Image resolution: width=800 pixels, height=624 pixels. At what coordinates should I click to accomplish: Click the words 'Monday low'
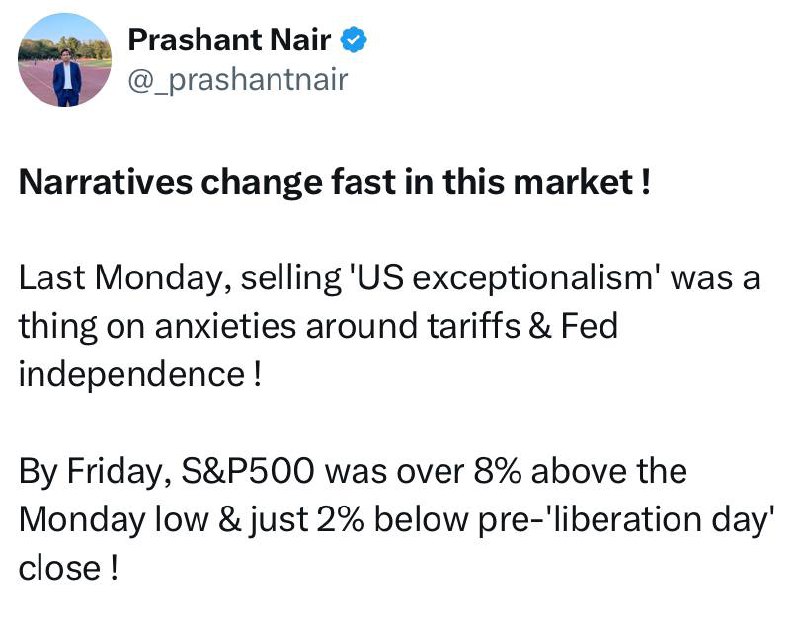point(114,519)
